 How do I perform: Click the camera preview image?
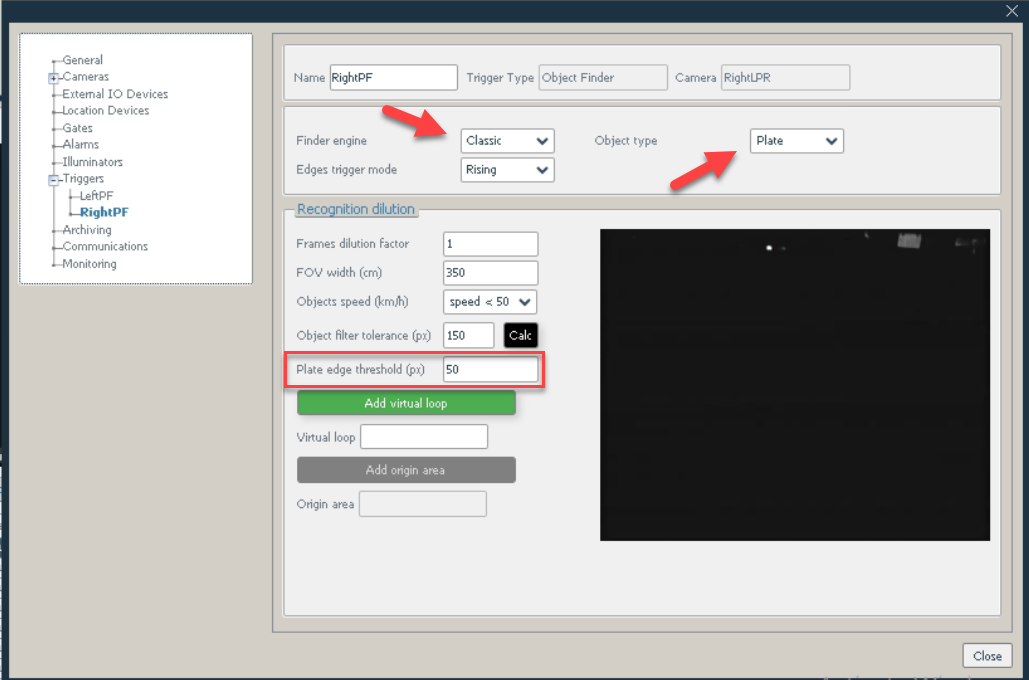pyautogui.click(x=795, y=384)
